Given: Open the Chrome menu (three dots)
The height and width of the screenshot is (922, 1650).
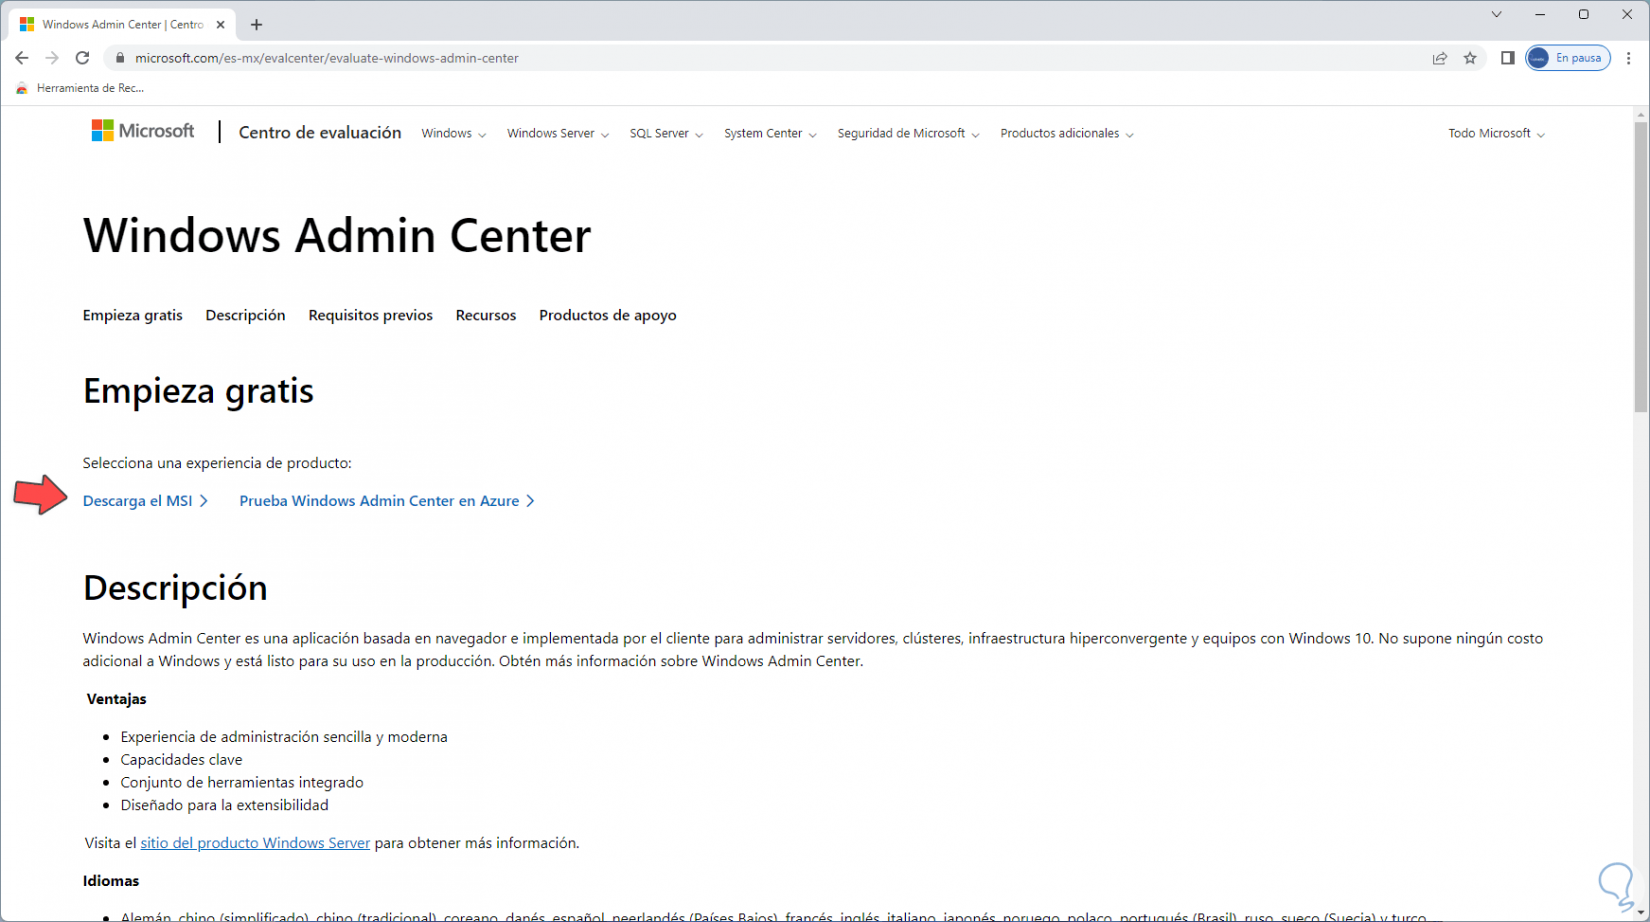Looking at the screenshot, I should pos(1629,58).
